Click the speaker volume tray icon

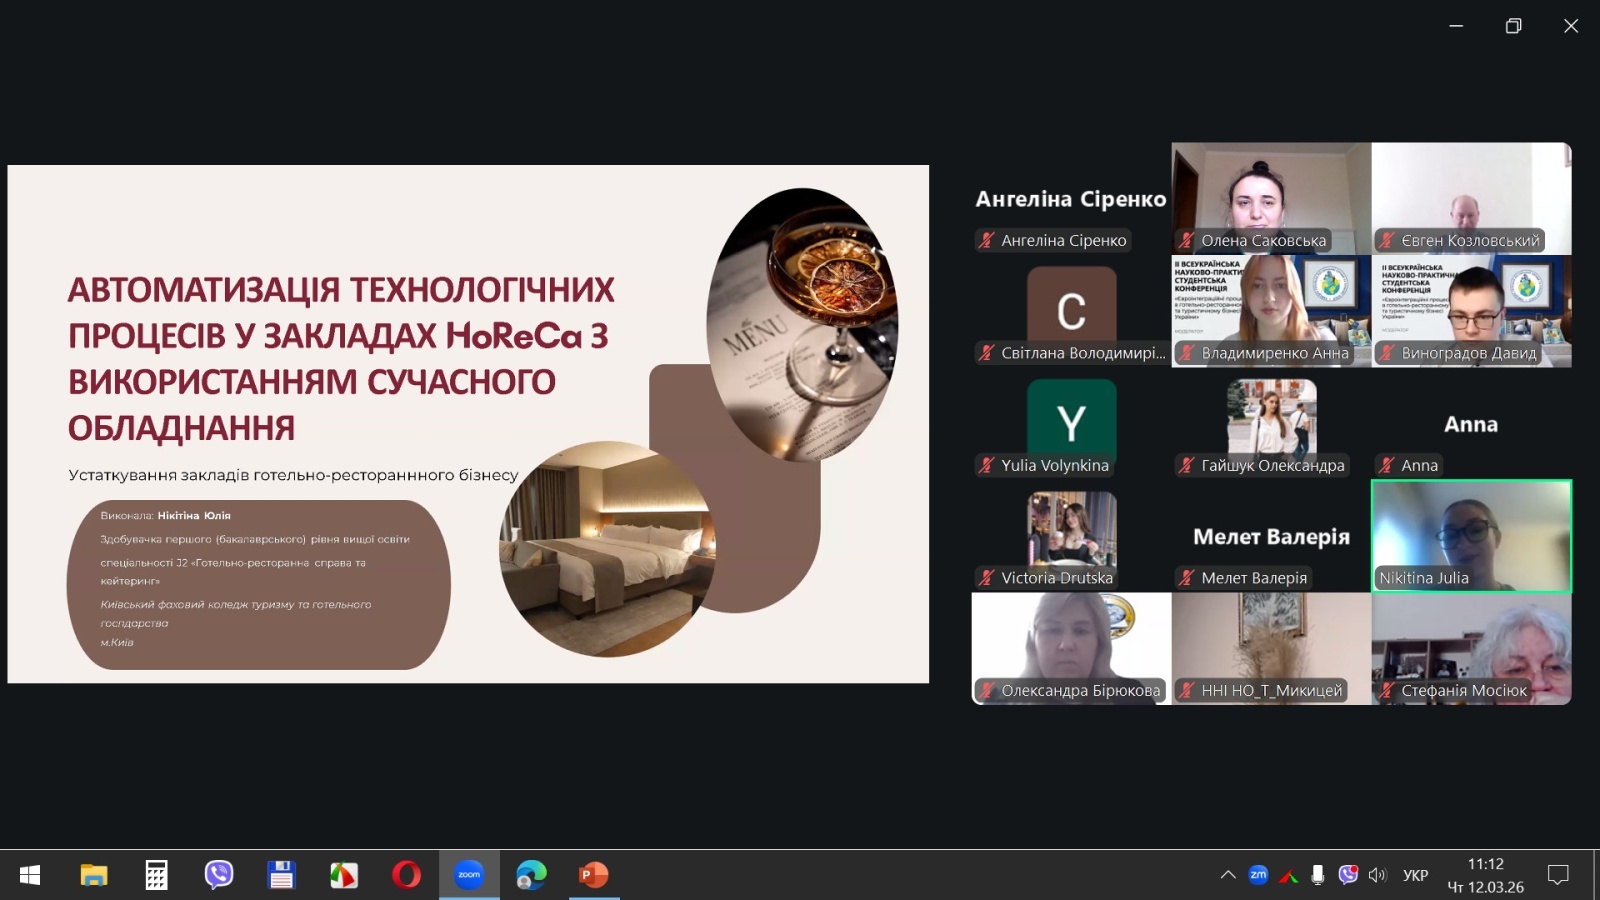point(1377,875)
